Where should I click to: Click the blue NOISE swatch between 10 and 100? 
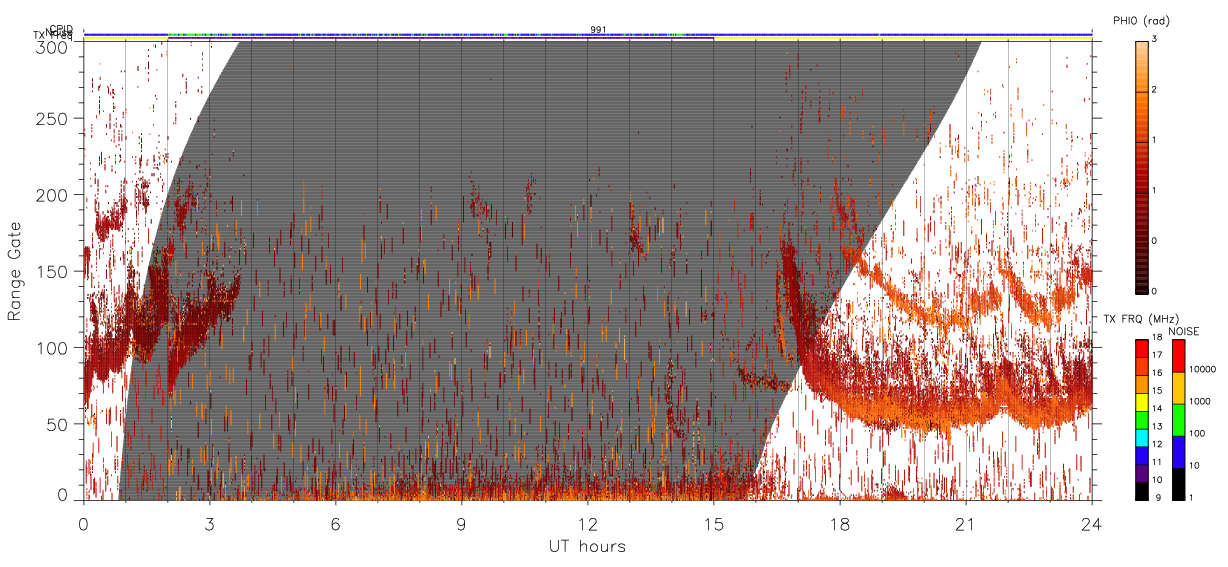click(1180, 452)
